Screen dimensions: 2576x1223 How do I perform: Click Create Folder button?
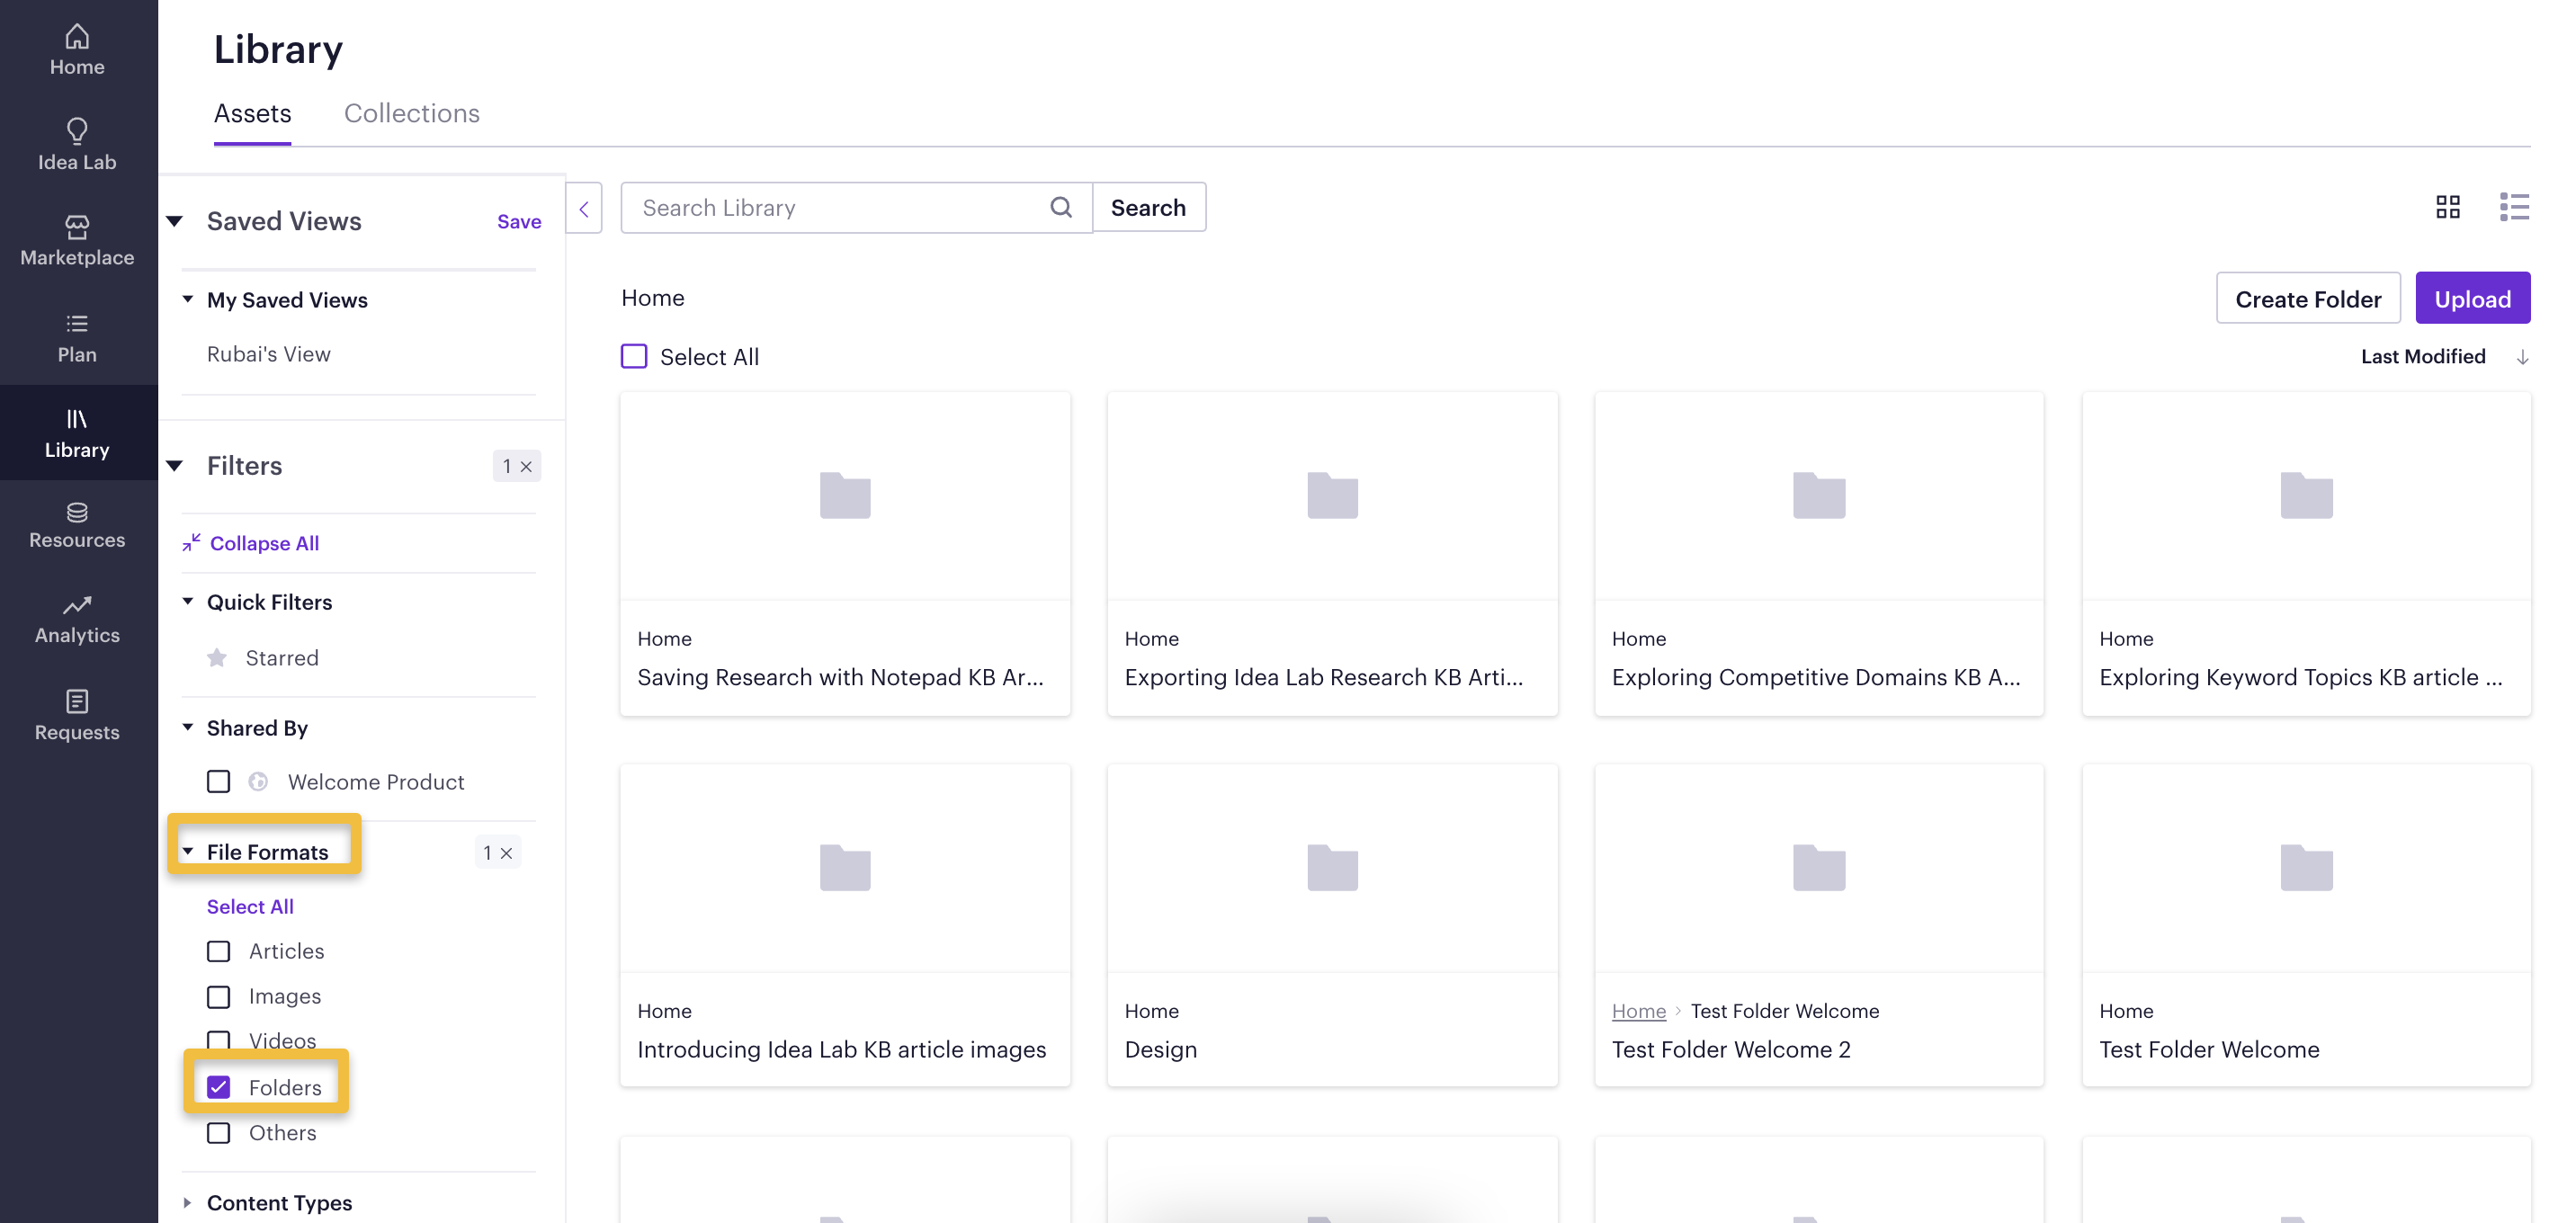pyautogui.click(x=2307, y=298)
